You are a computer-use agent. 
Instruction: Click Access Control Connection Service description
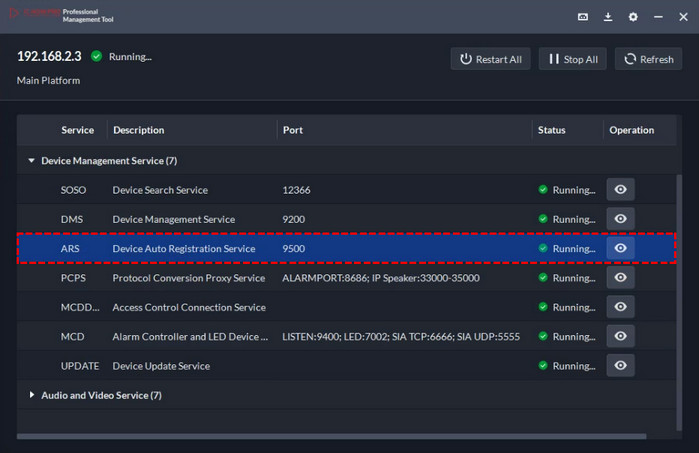tap(189, 308)
